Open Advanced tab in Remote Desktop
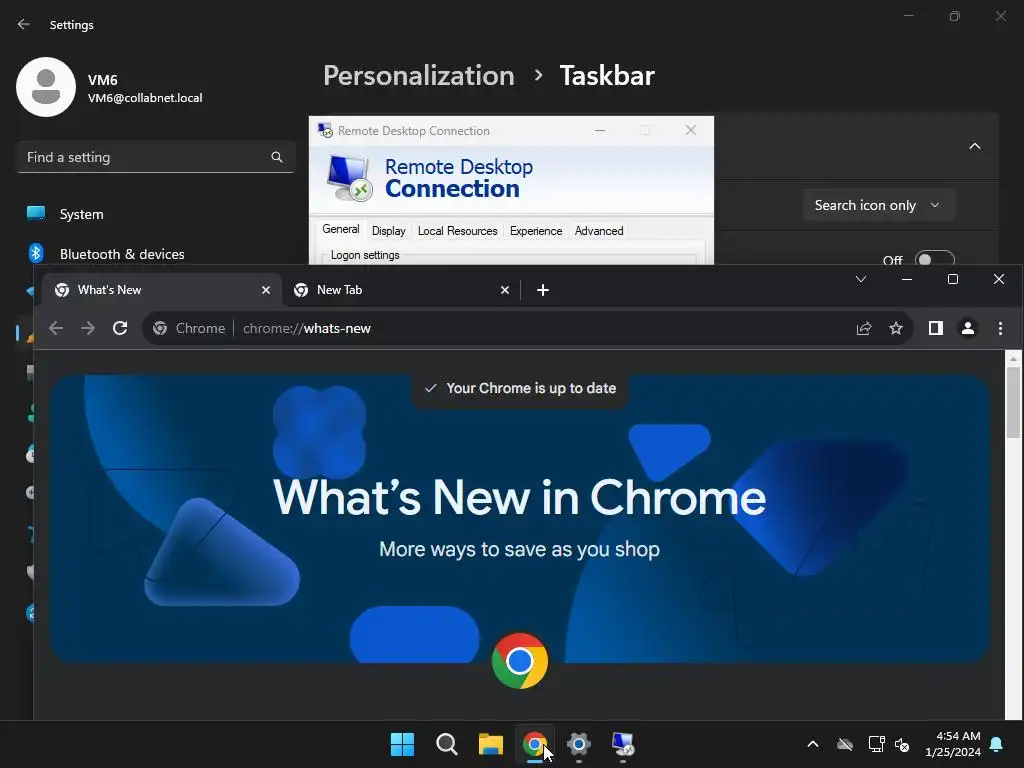 (x=599, y=231)
